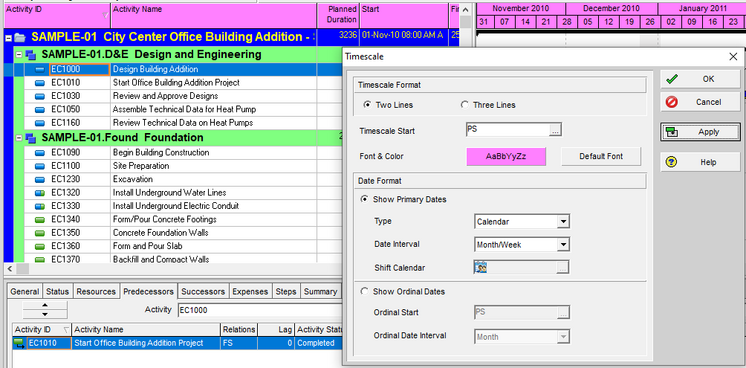Close the Timescale dialog

(x=733, y=57)
